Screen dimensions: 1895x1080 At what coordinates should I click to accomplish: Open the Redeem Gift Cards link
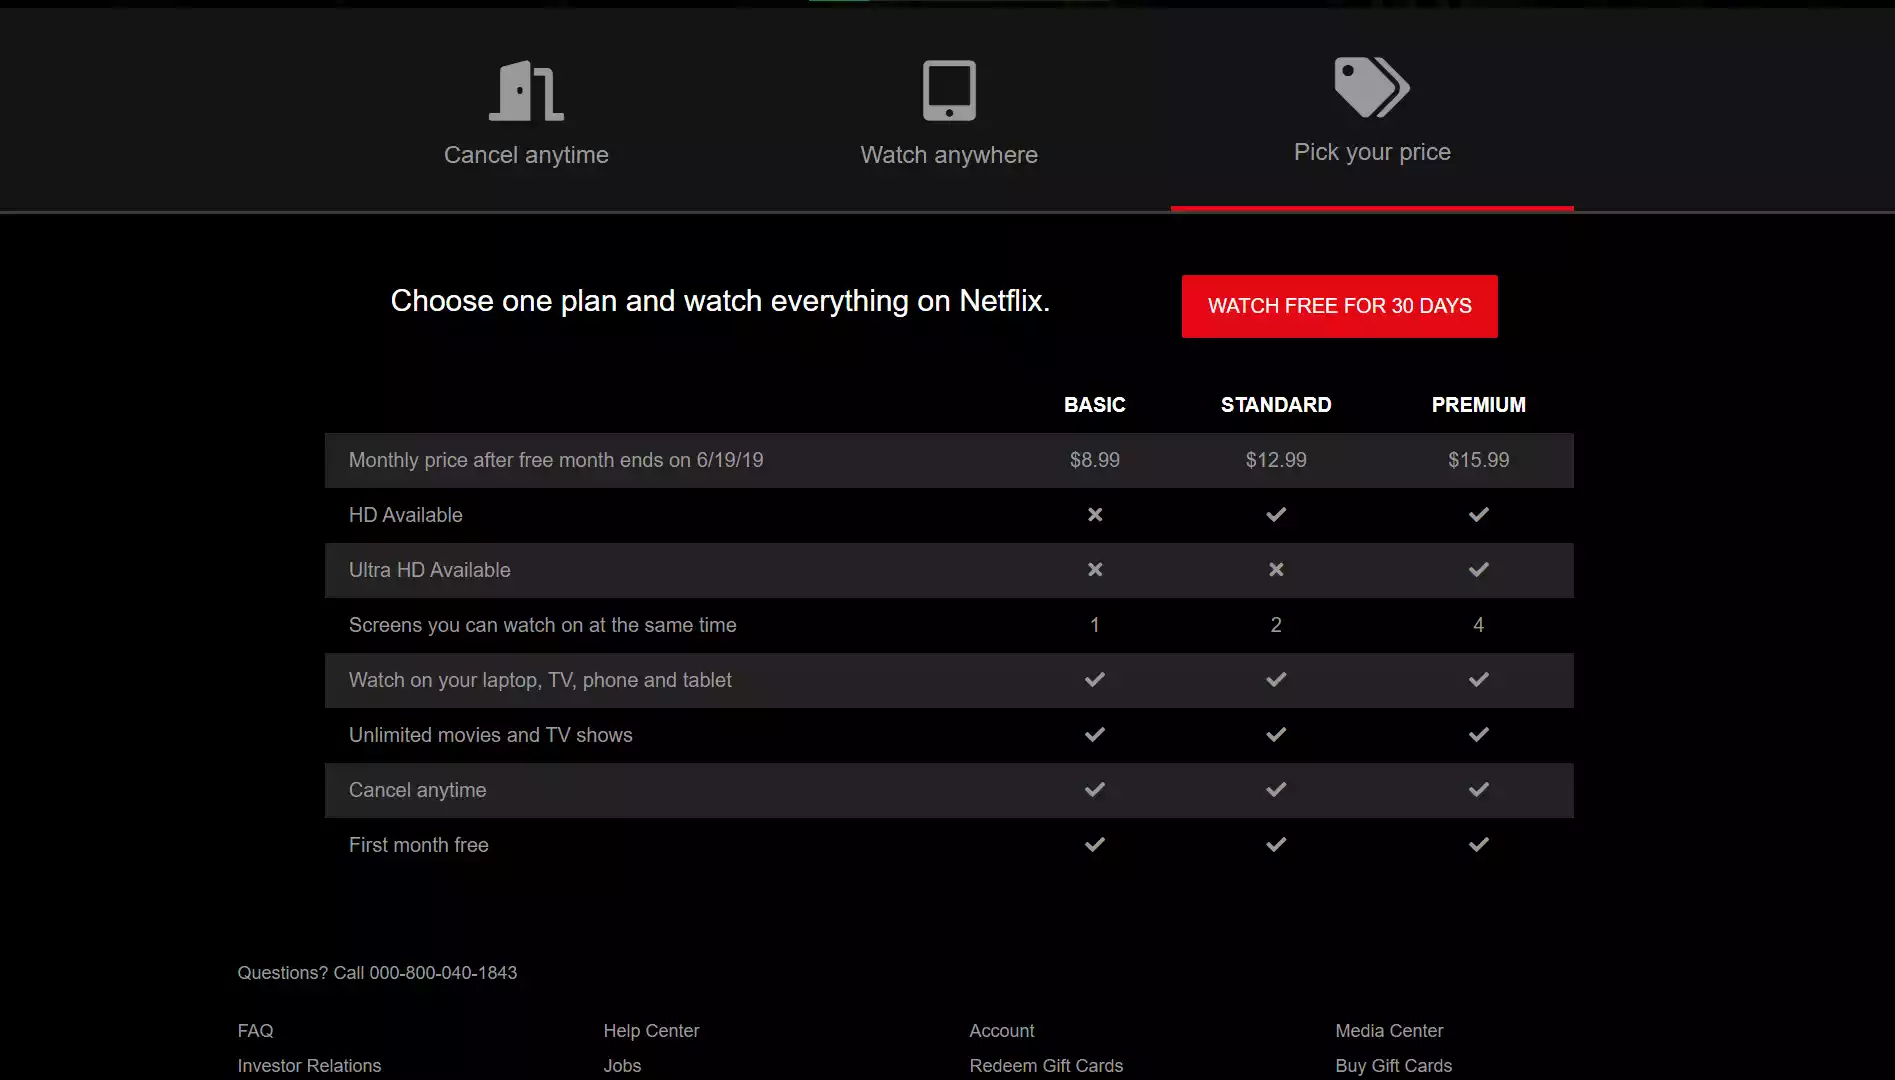(1046, 1066)
